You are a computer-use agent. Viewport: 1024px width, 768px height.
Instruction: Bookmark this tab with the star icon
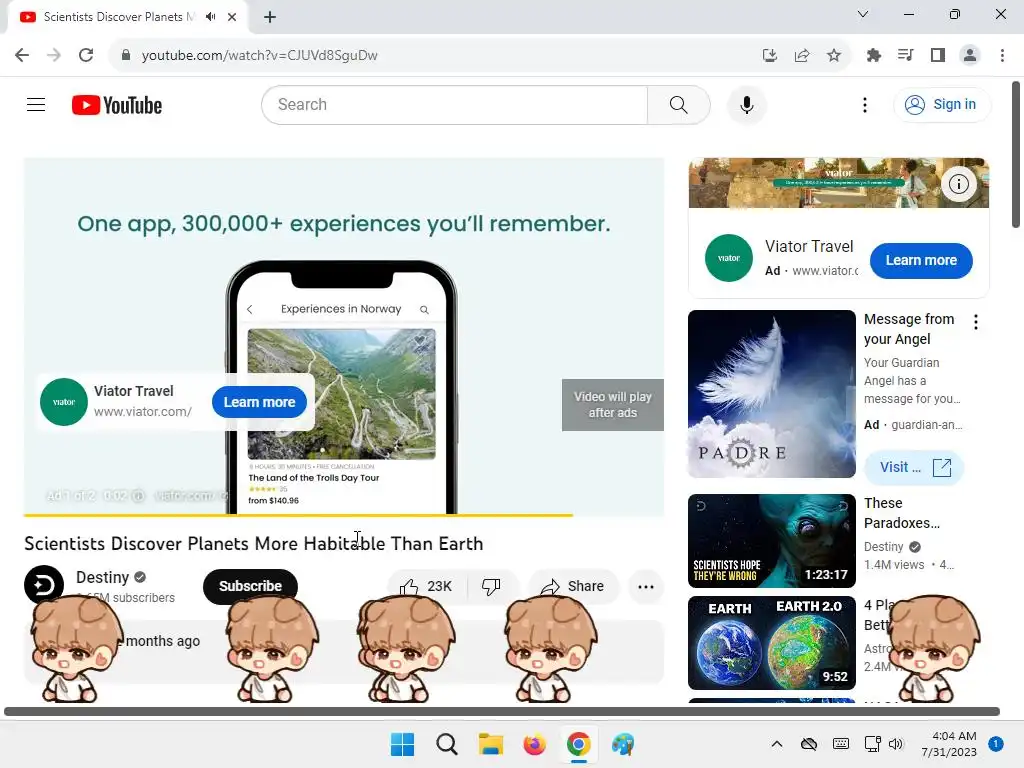point(834,55)
